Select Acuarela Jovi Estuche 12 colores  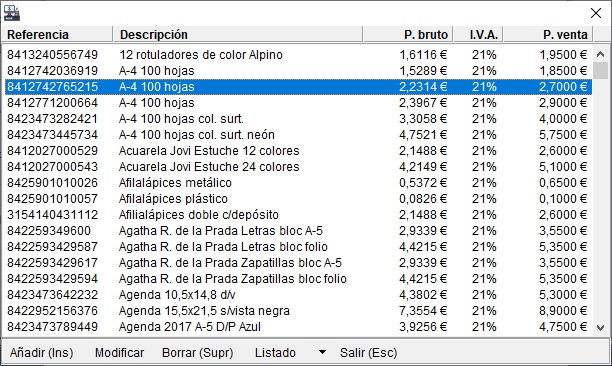299,151
